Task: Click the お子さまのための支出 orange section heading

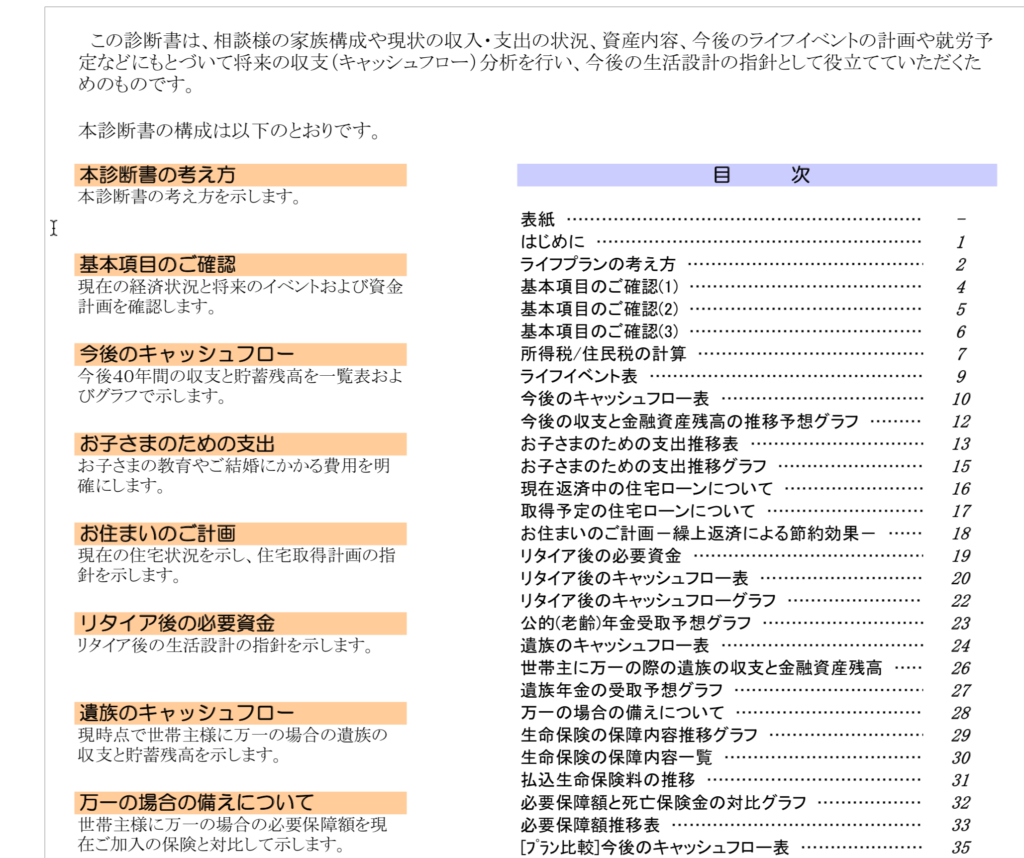Action: [x=177, y=444]
